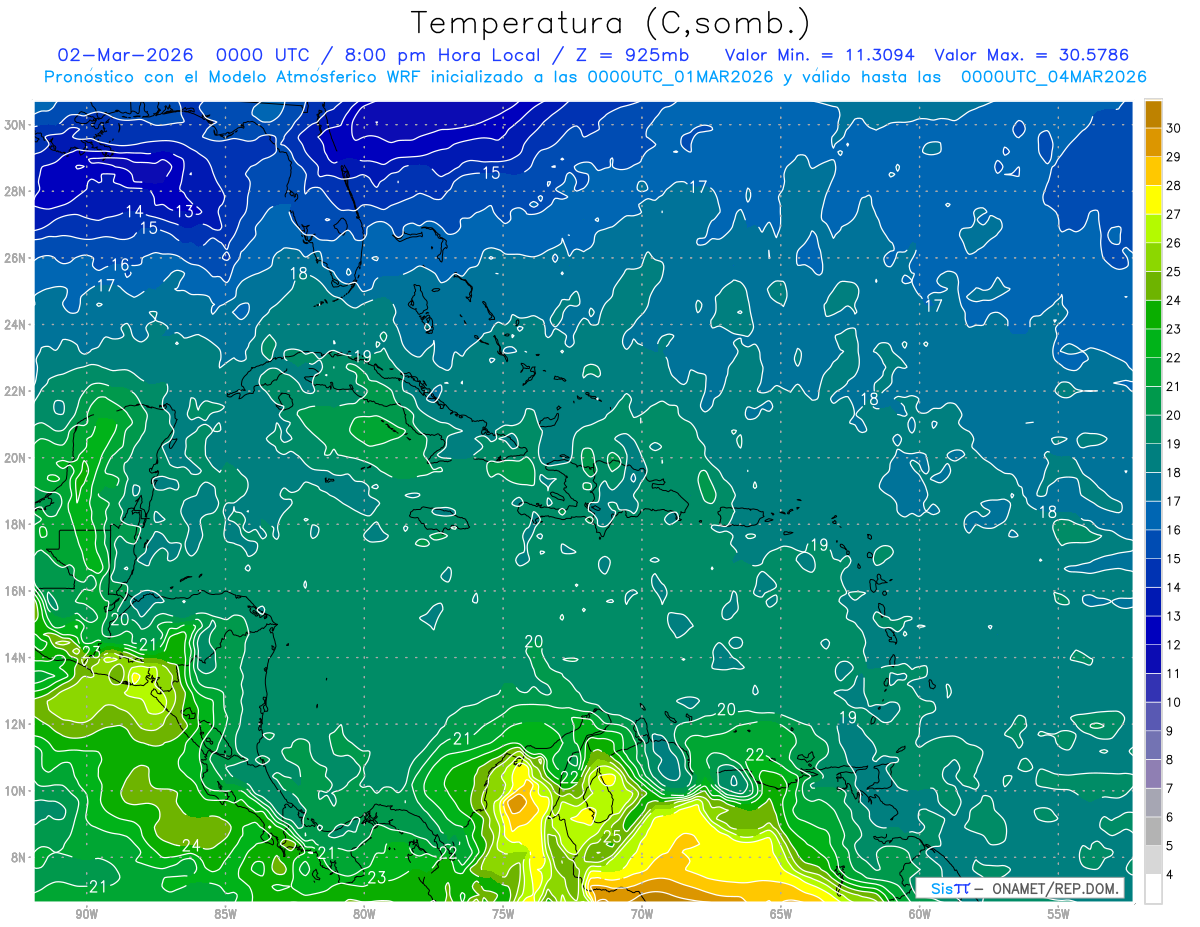Click the "24N" latitude axis label

click(x=15, y=325)
